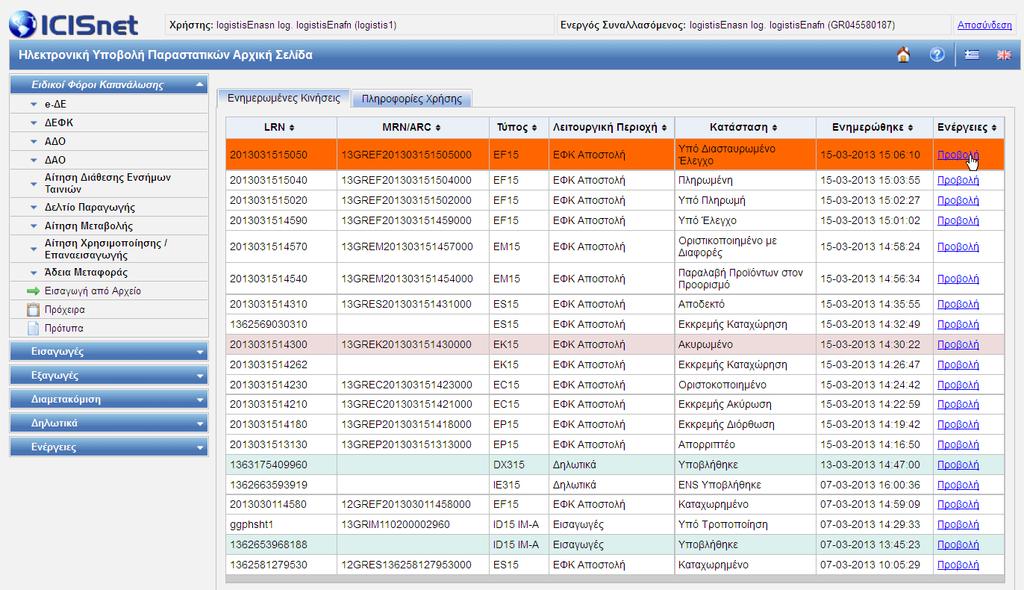Image resolution: width=1024 pixels, height=590 pixels.
Task: Open Εισαγωγή από Αρχείο menu entry
Action: [93, 291]
